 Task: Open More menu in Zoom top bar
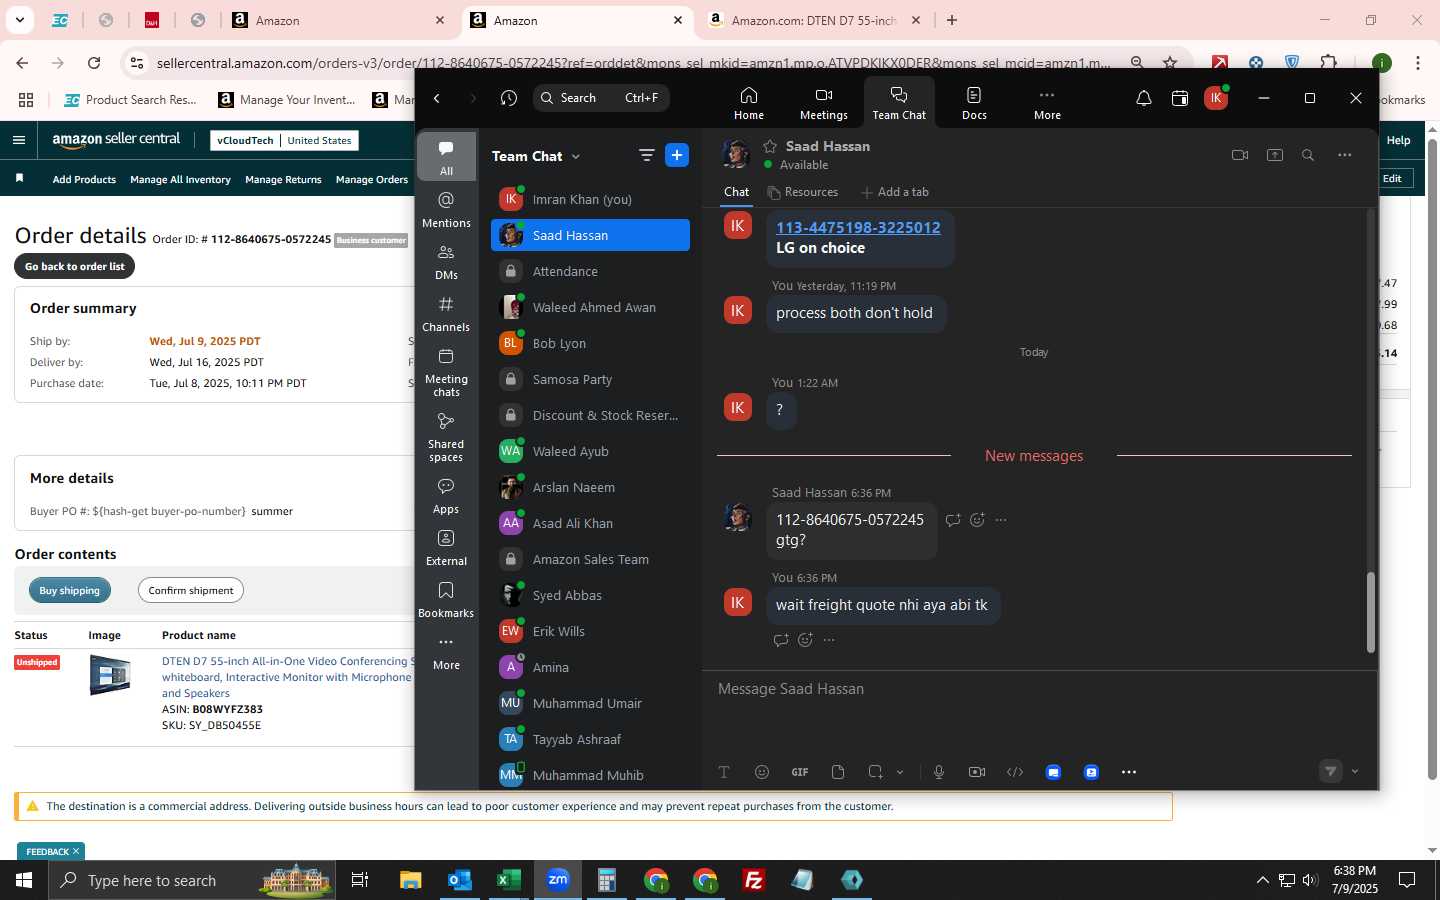[x=1047, y=103]
